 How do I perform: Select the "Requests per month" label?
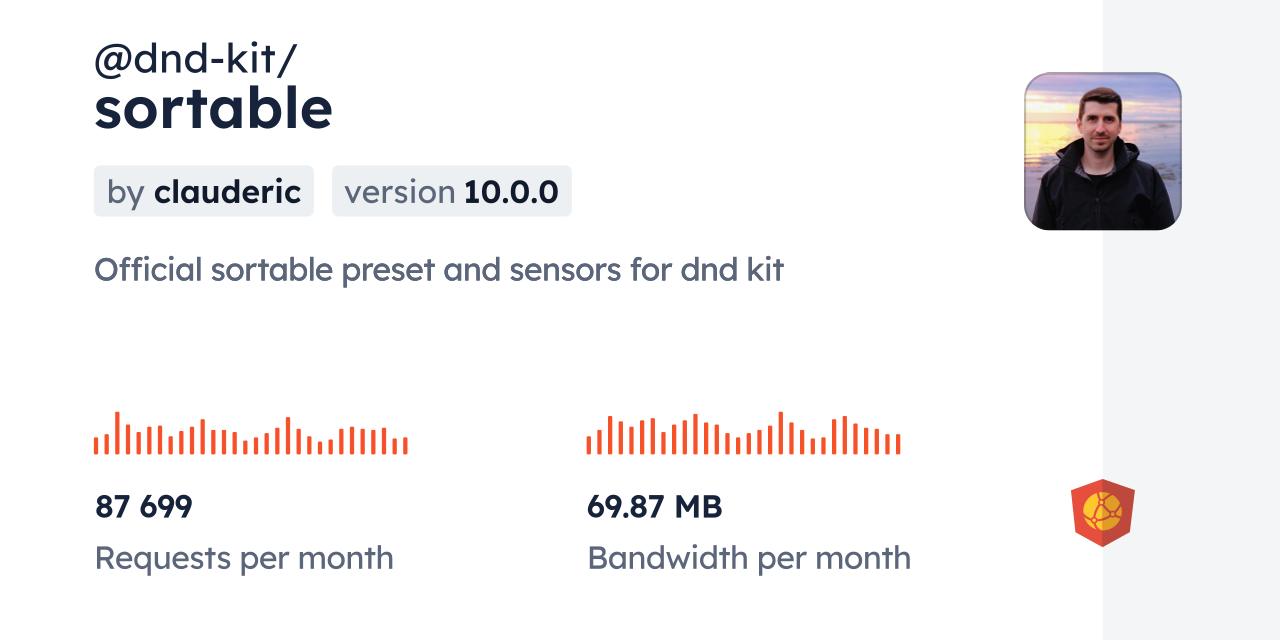click(x=243, y=558)
